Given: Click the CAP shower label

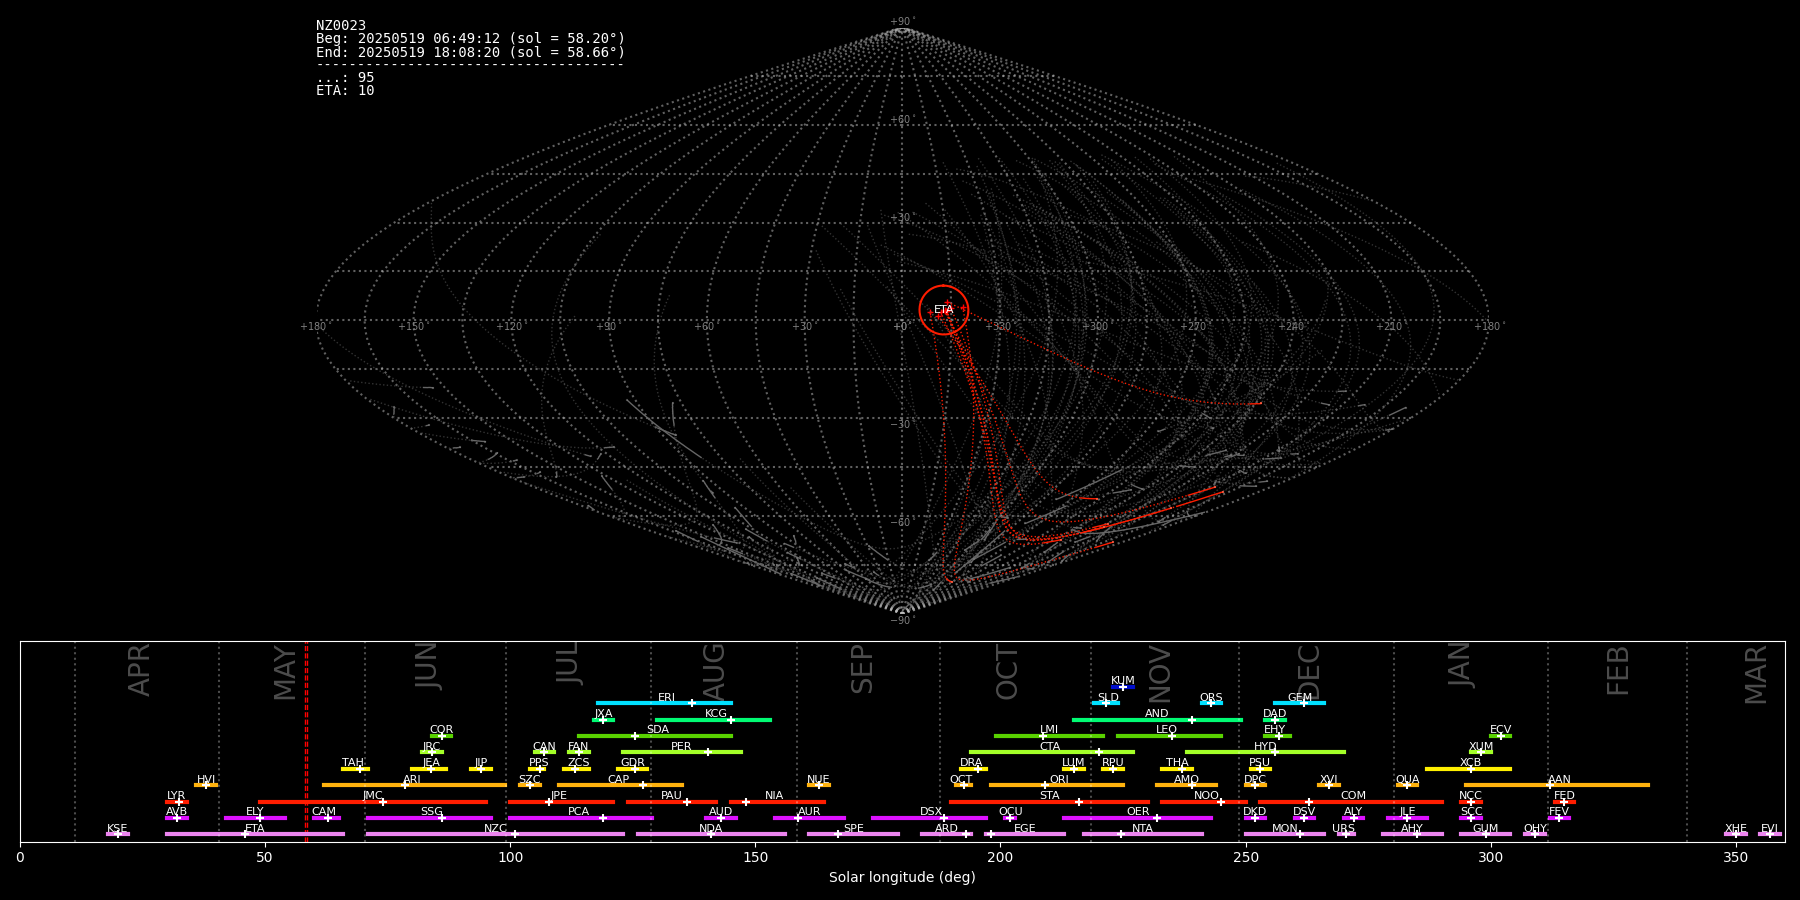Looking at the screenshot, I should tap(619, 779).
